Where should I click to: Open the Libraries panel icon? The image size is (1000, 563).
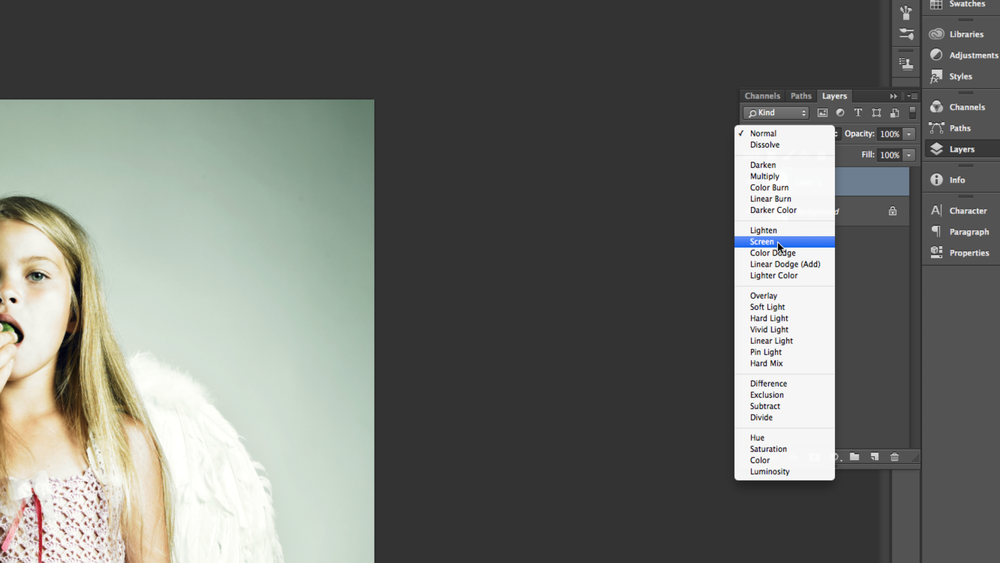pos(936,34)
